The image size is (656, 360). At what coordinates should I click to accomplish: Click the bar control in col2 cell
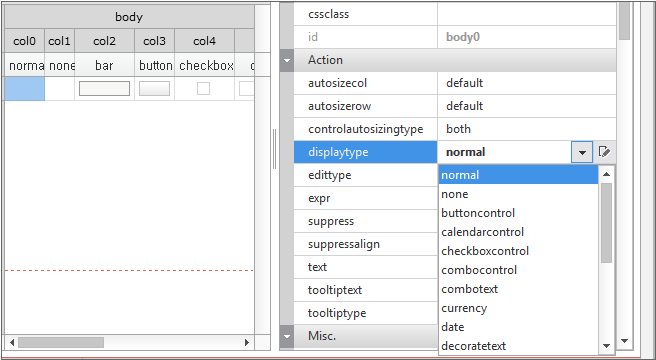[x=104, y=88]
